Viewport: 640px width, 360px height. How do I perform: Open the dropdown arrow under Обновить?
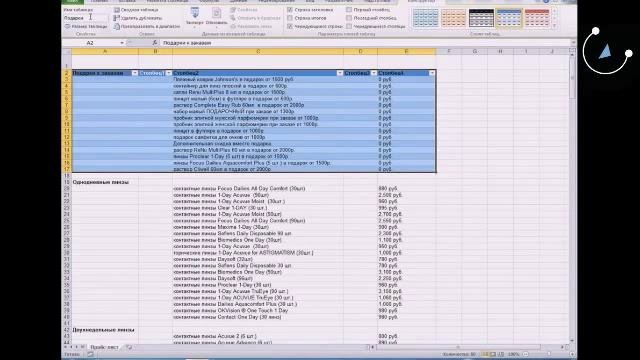(x=216, y=27)
